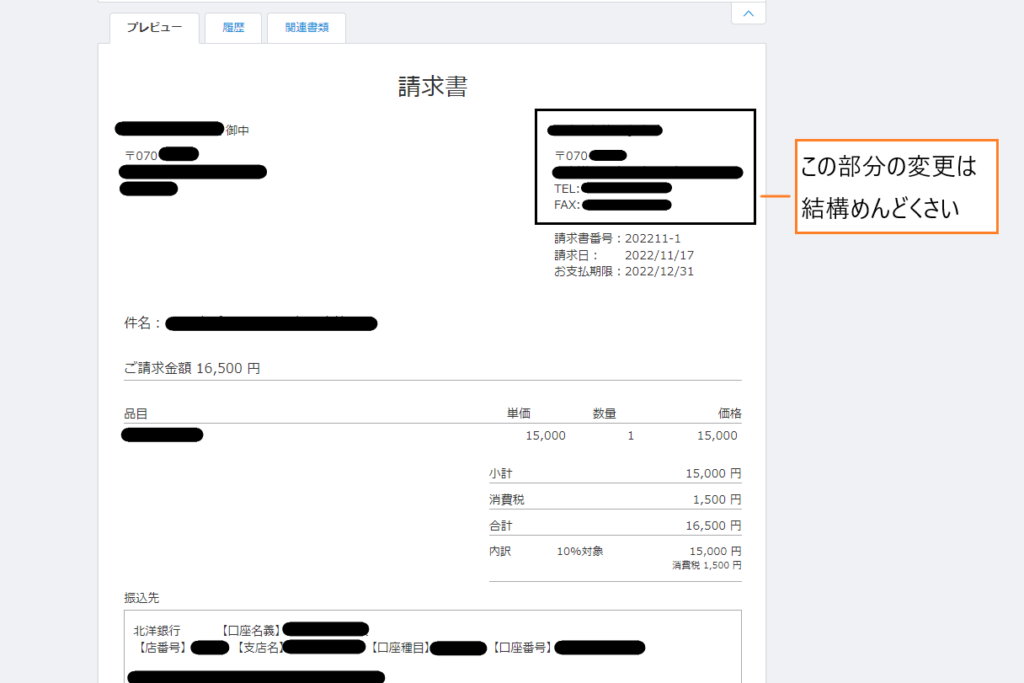
Task: Click the 合計 row label
Action: pyautogui.click(x=500, y=525)
